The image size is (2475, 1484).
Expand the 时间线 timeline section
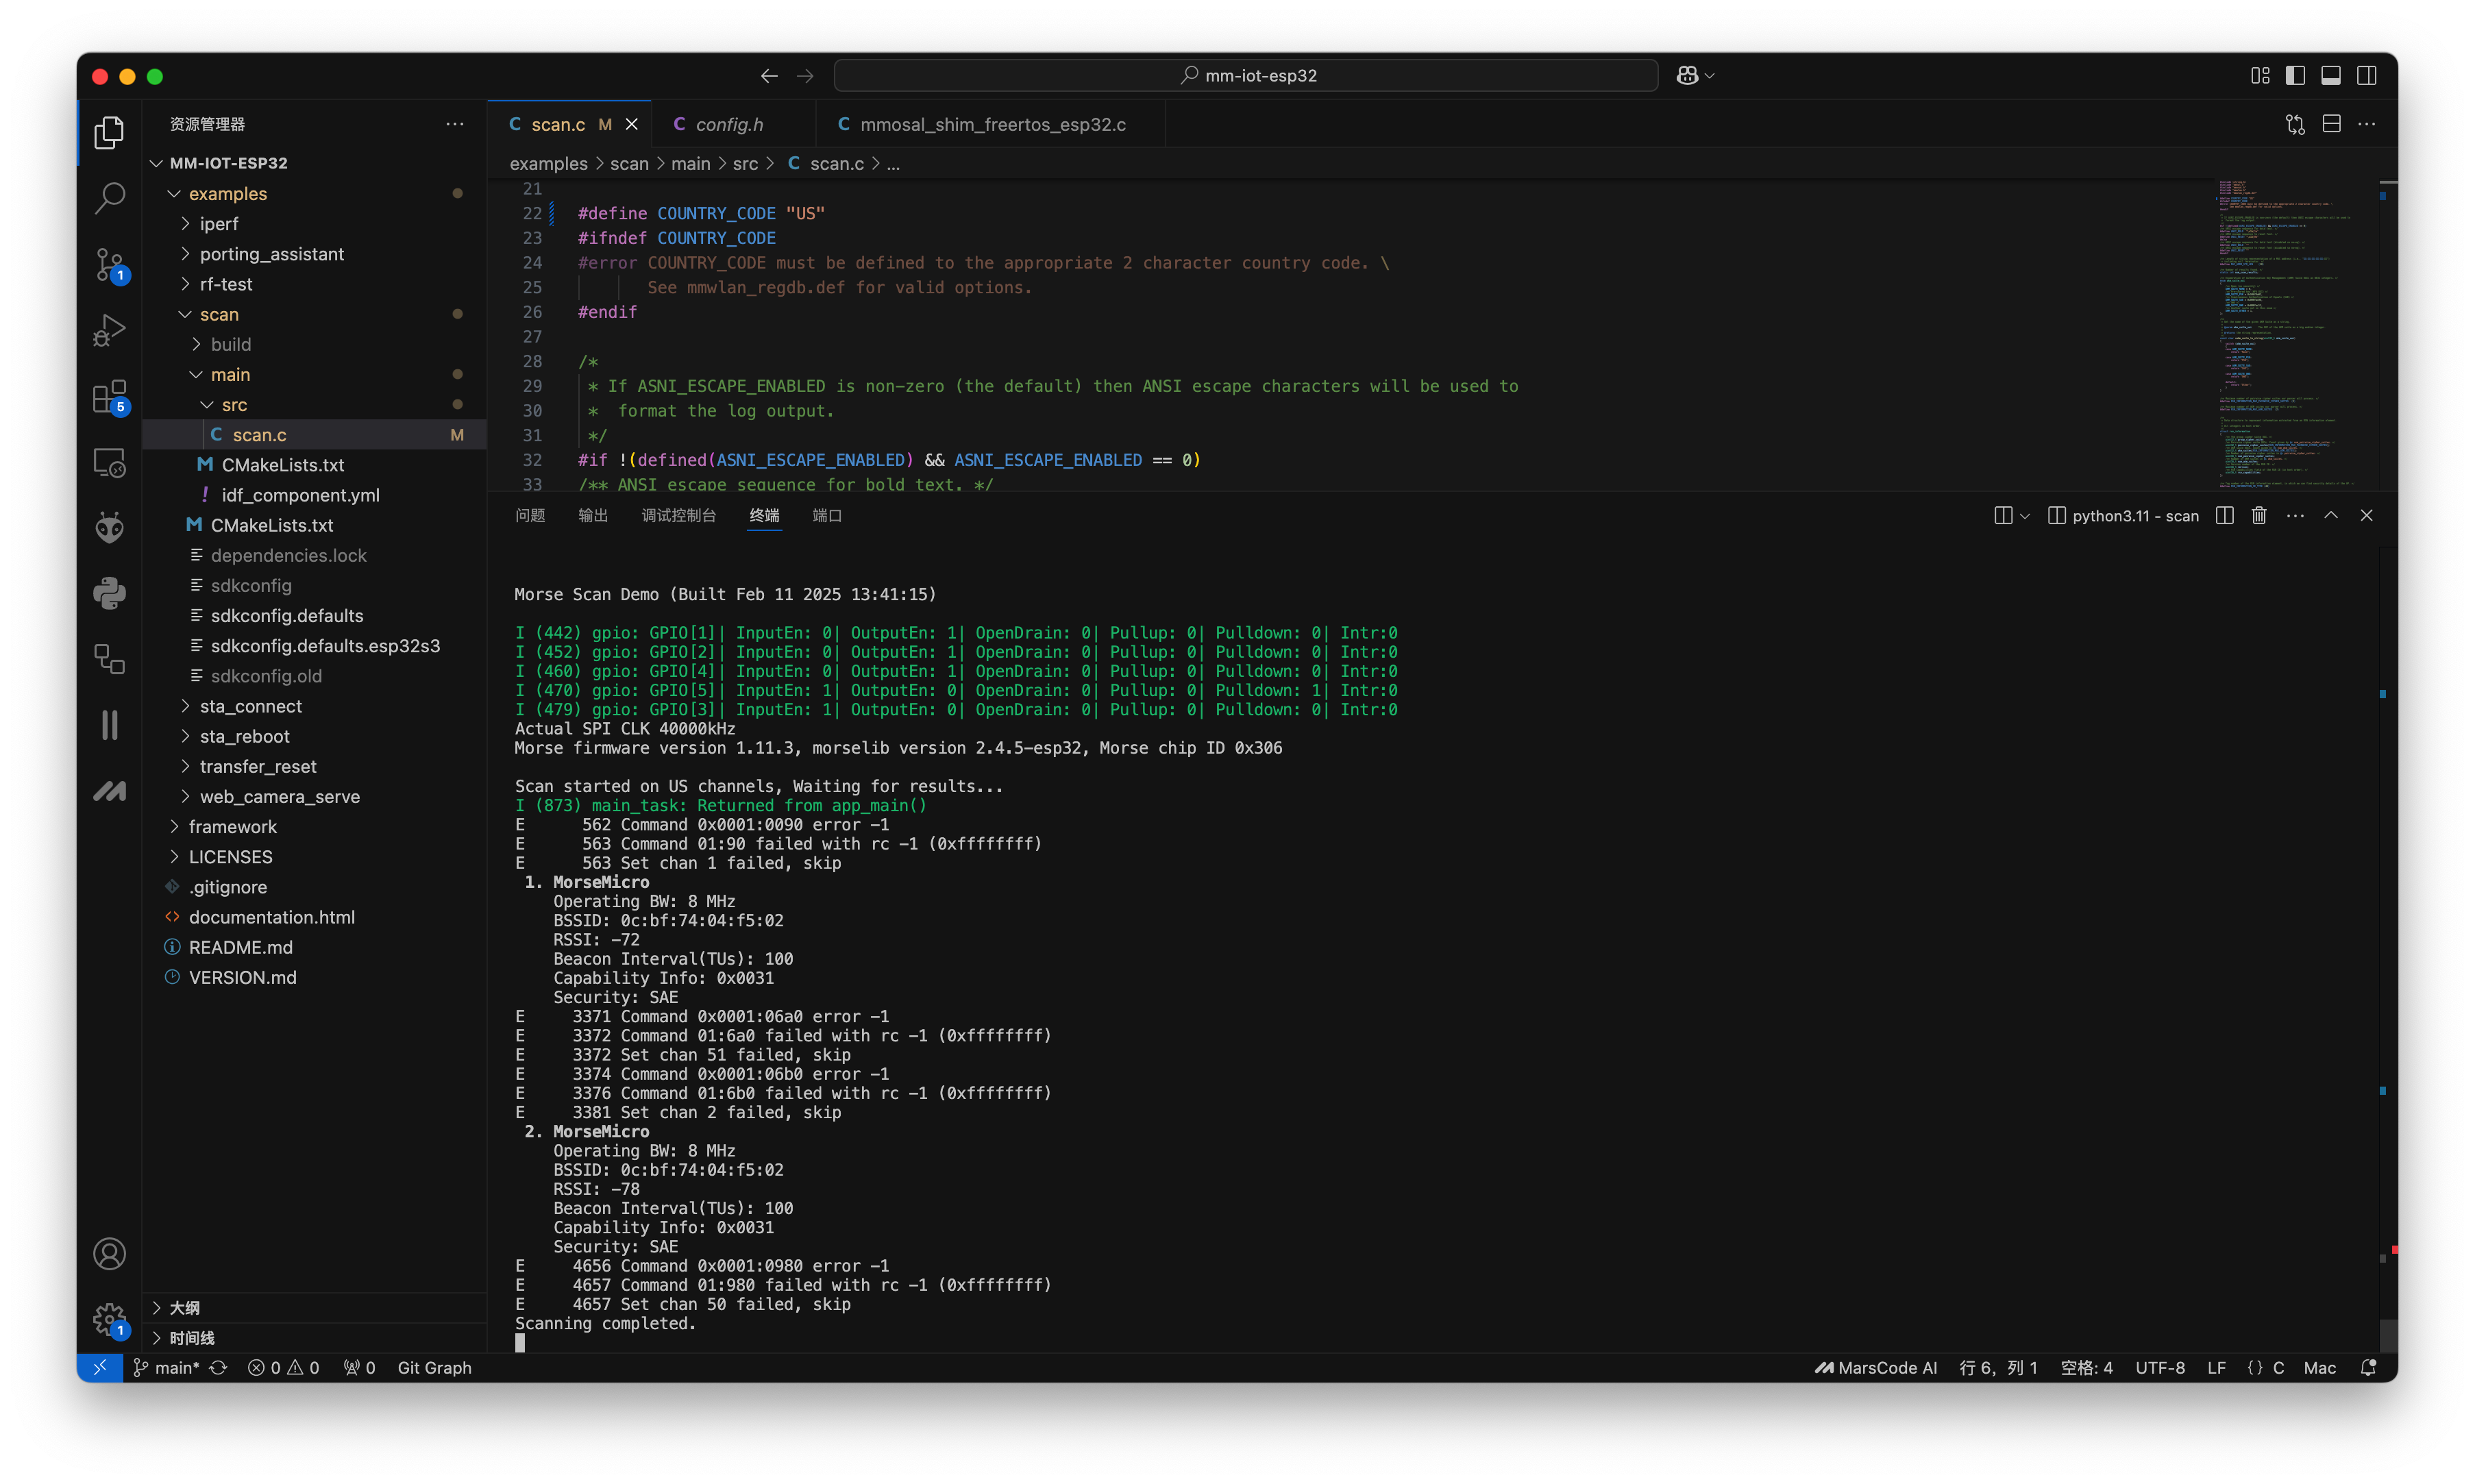pyautogui.click(x=156, y=1338)
